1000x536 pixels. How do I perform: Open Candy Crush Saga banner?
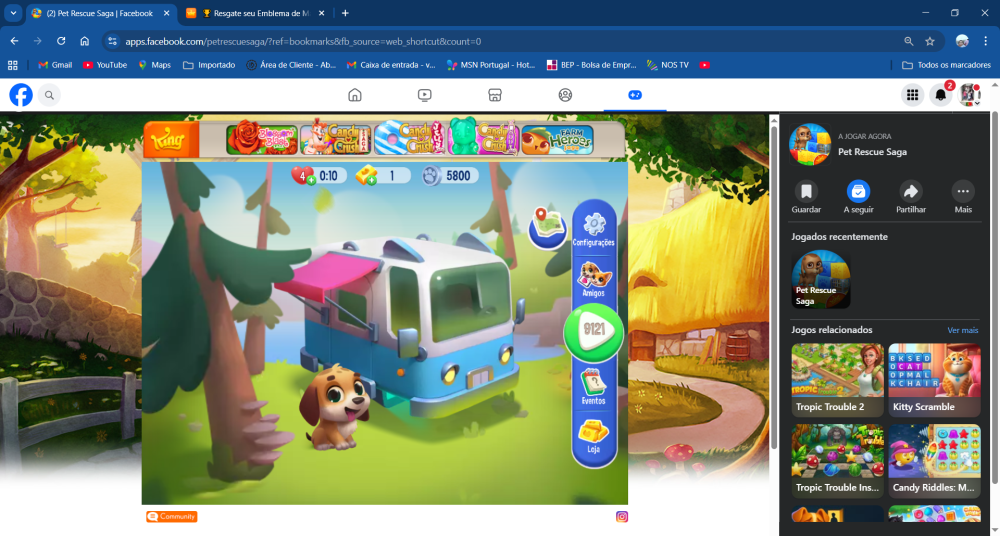point(335,138)
